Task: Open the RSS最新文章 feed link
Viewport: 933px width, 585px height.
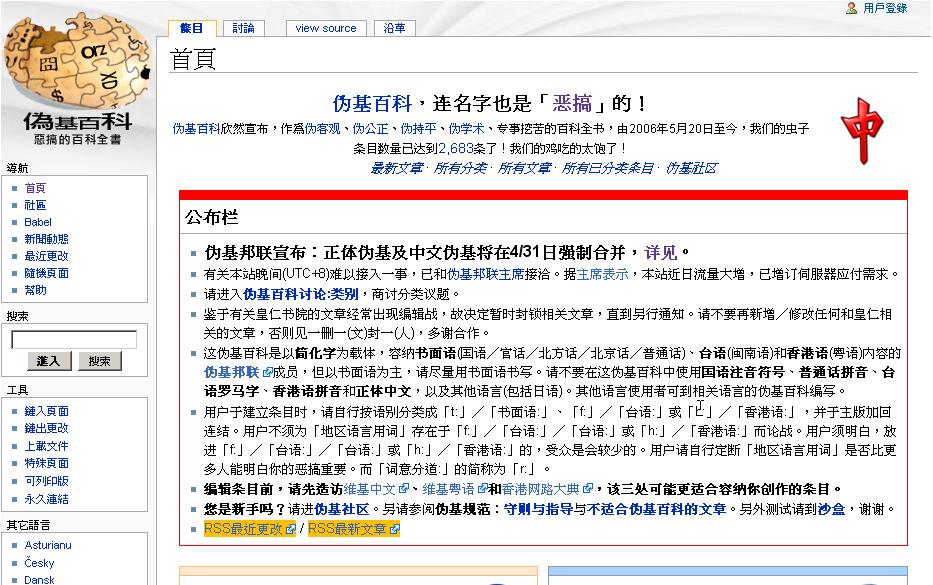Action: point(347,529)
